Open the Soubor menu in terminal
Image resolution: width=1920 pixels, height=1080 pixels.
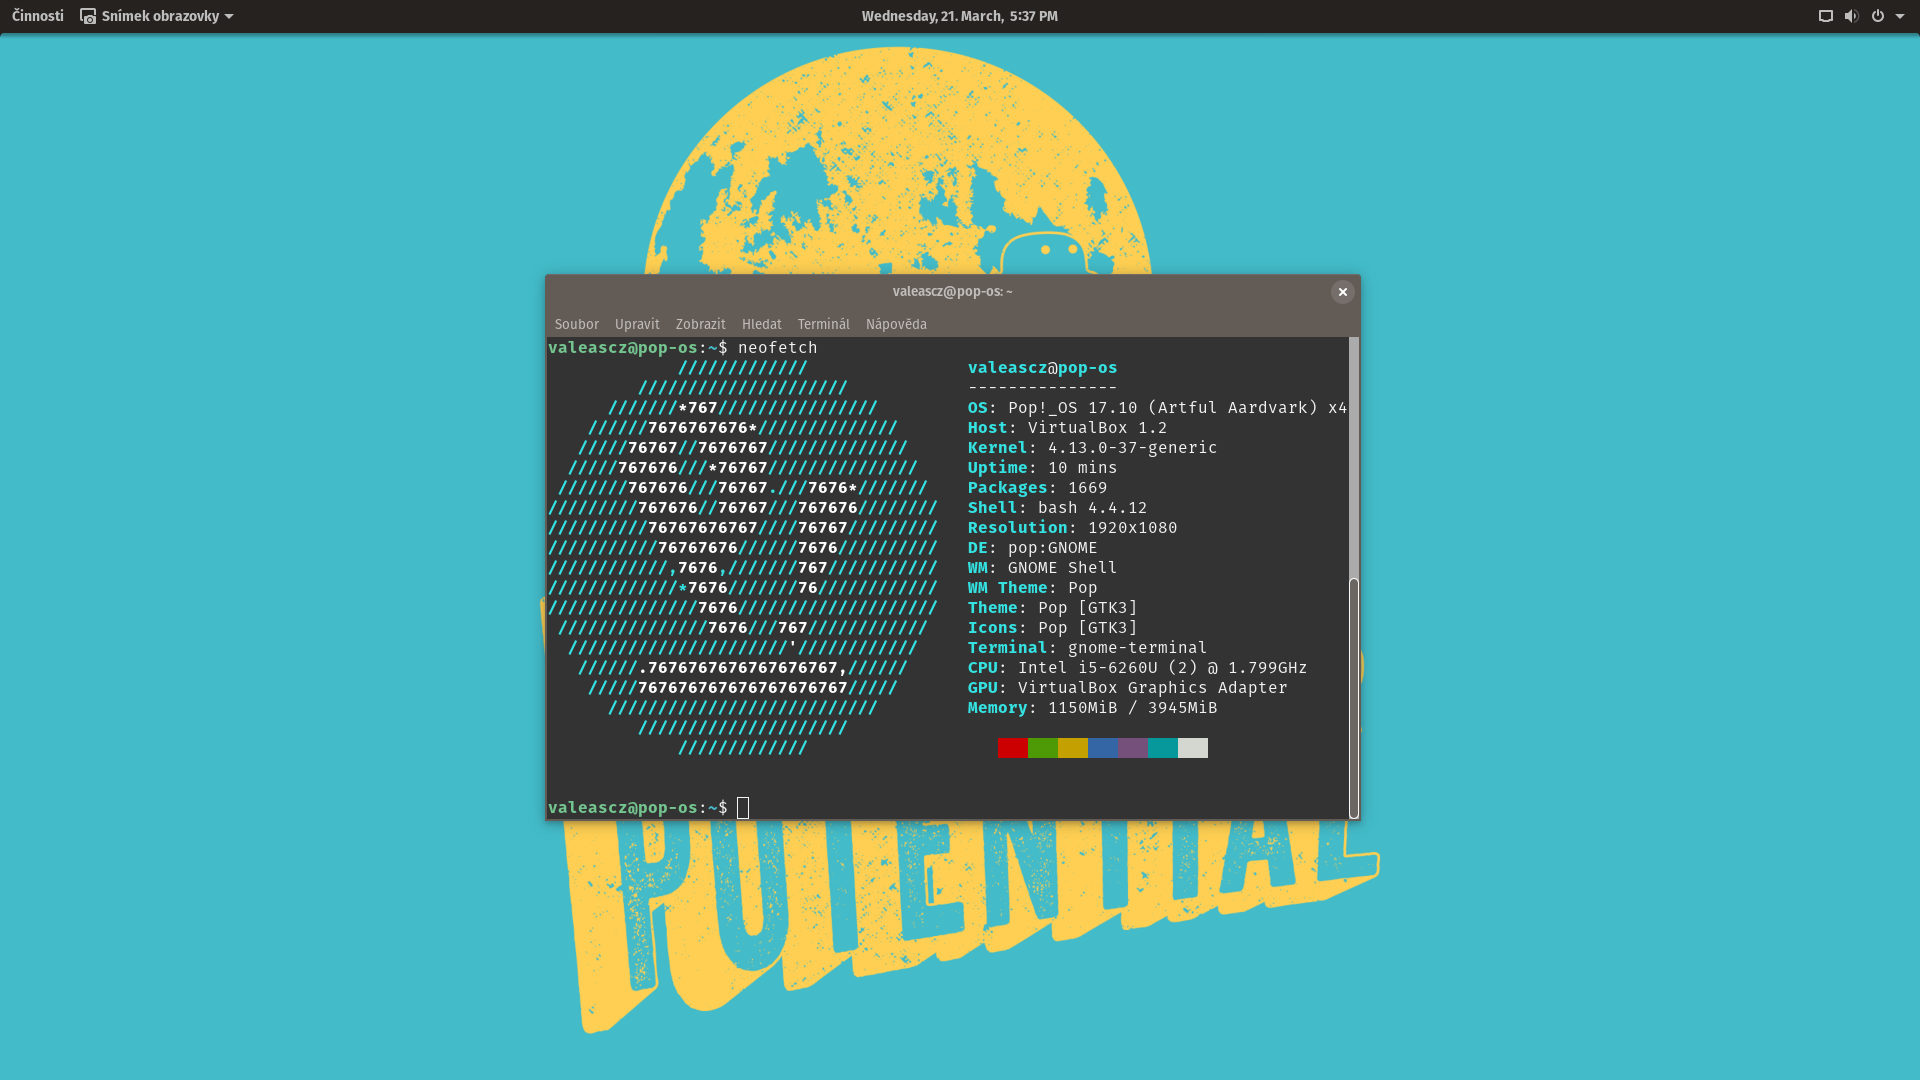coord(576,324)
